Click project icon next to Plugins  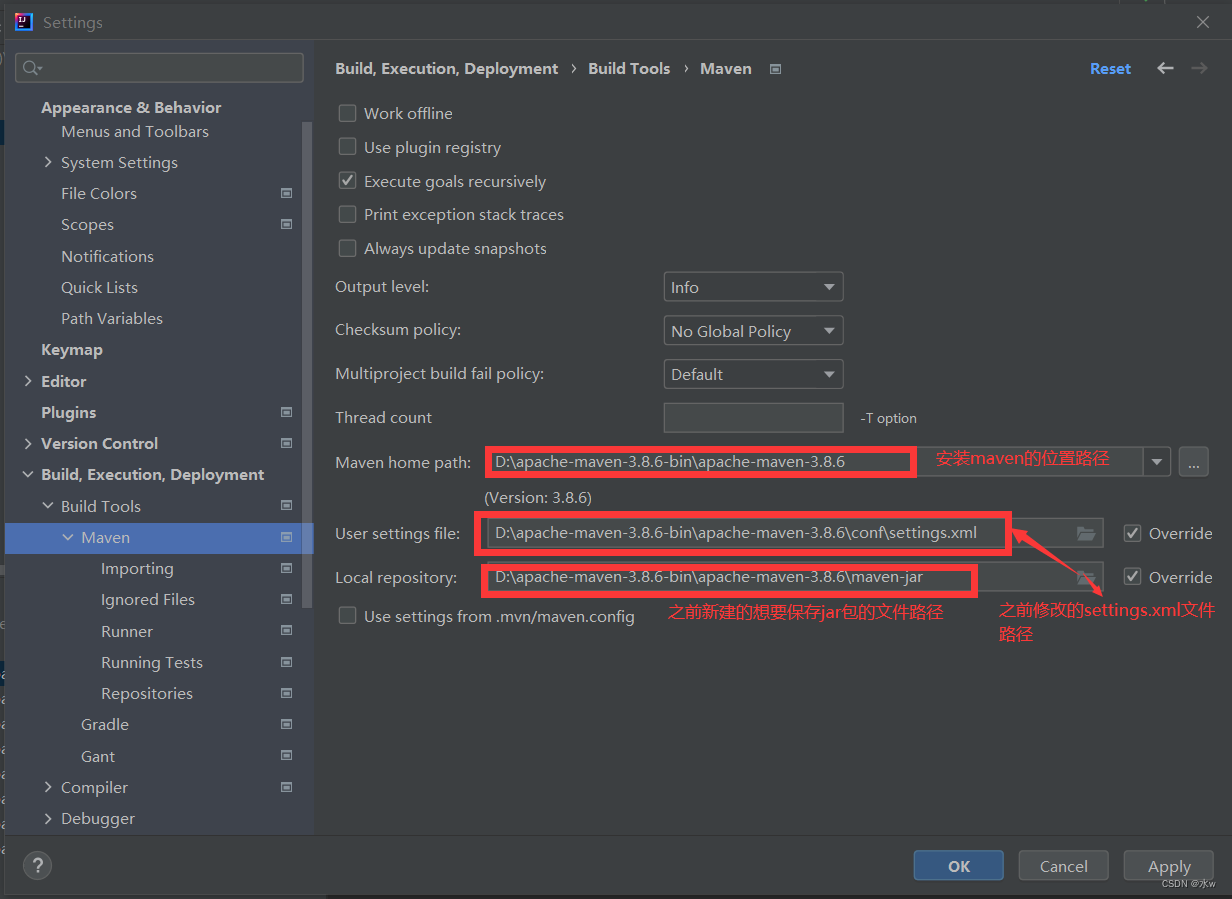[287, 412]
